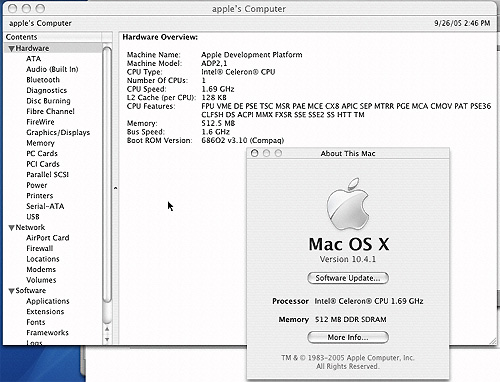Click the L2 Cache 128 KB value
This screenshot has width=500, height=382.
pyautogui.click(x=214, y=98)
